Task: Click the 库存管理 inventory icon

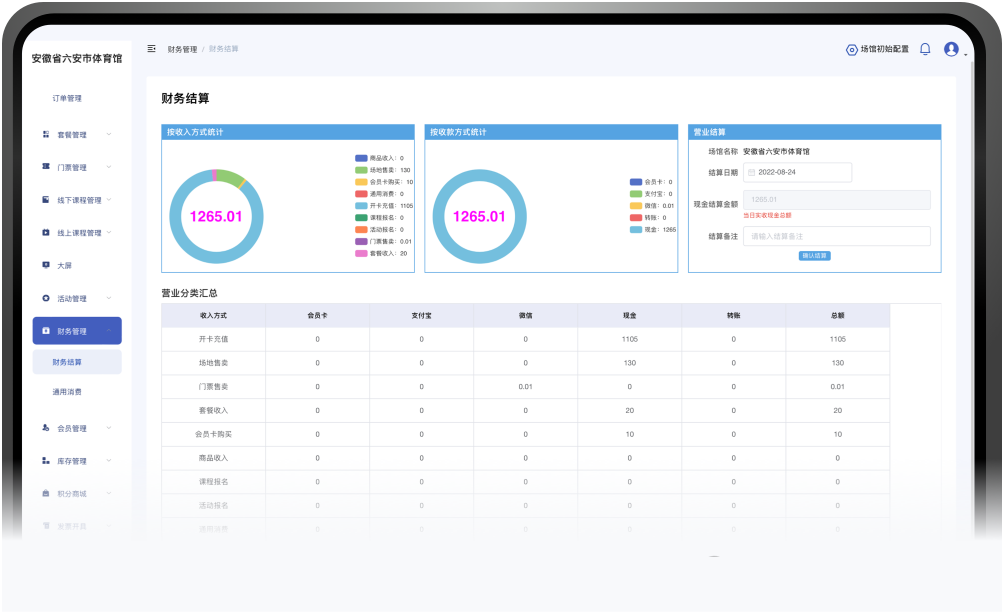Action: tap(46, 461)
